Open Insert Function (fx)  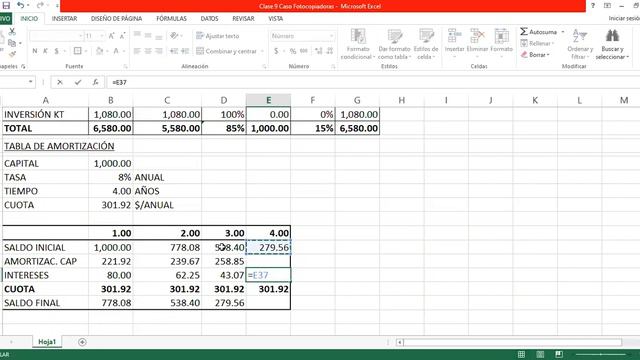click(x=95, y=82)
